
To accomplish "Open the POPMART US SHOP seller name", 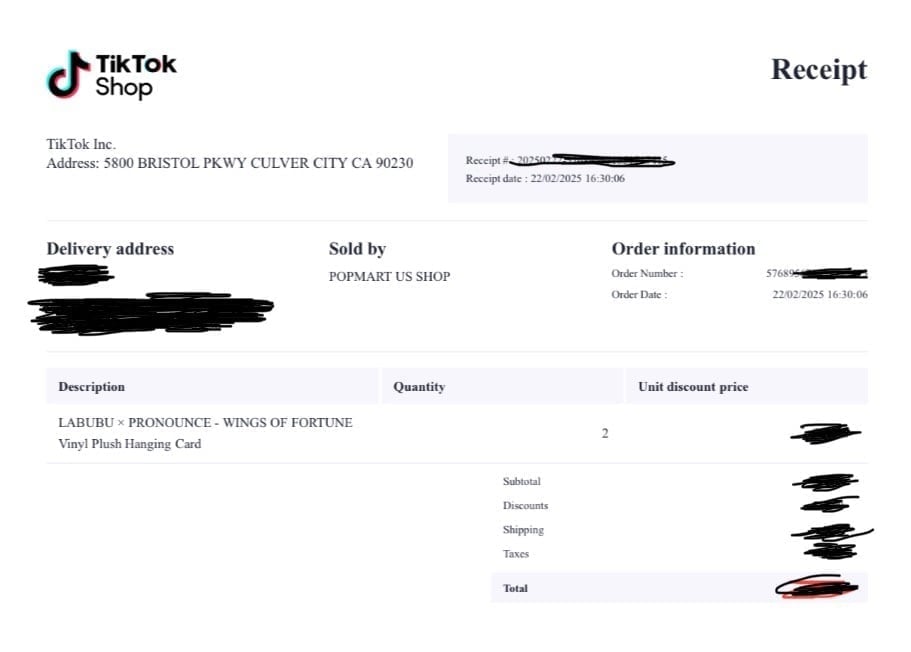I will (x=389, y=277).
